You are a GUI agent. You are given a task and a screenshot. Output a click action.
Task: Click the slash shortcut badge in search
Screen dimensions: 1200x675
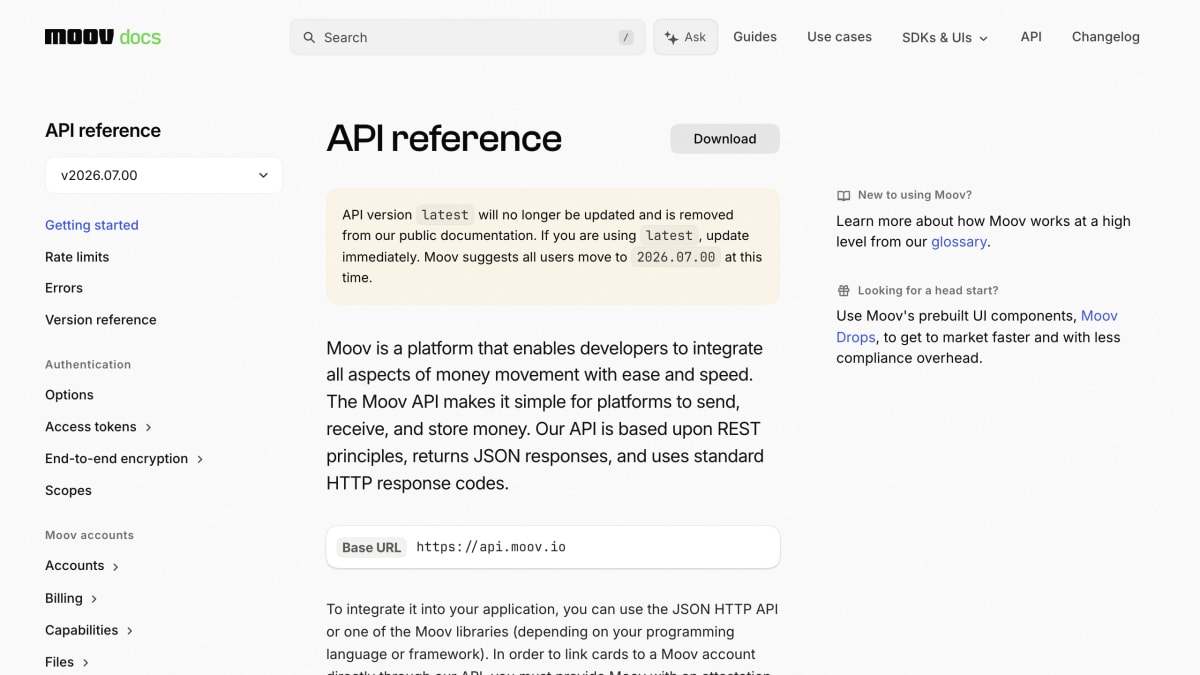click(x=626, y=37)
